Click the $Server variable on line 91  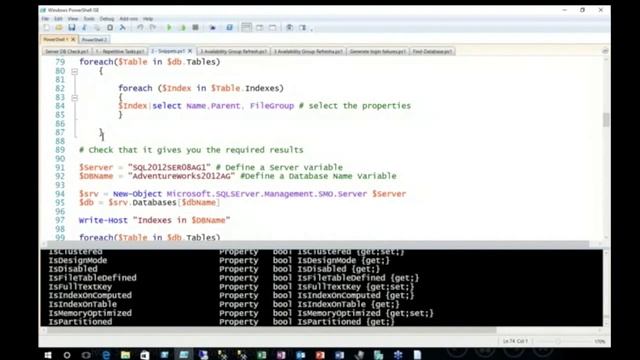click(x=96, y=167)
